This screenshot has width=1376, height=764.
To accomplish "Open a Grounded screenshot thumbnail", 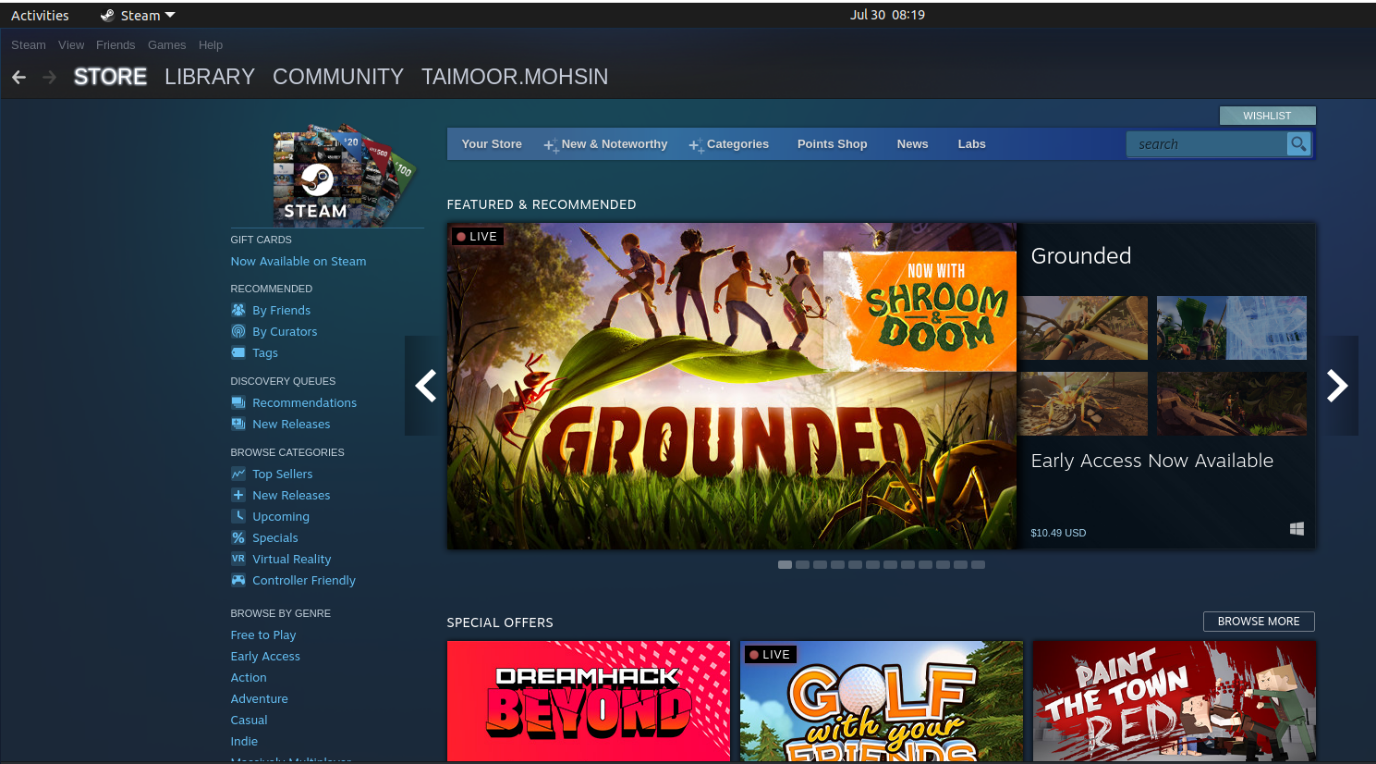I will (x=1084, y=327).
